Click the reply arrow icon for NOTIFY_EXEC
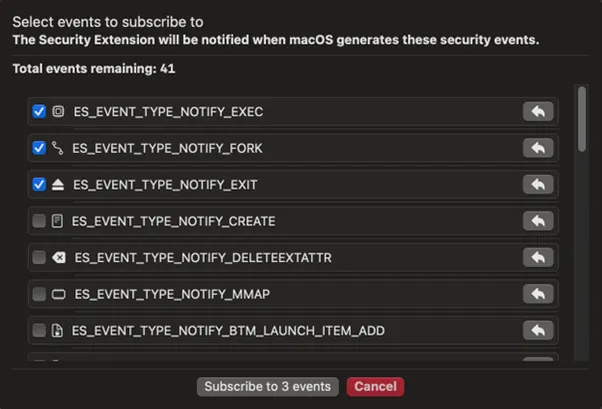Image resolution: width=602 pixels, height=409 pixels. tap(538, 112)
